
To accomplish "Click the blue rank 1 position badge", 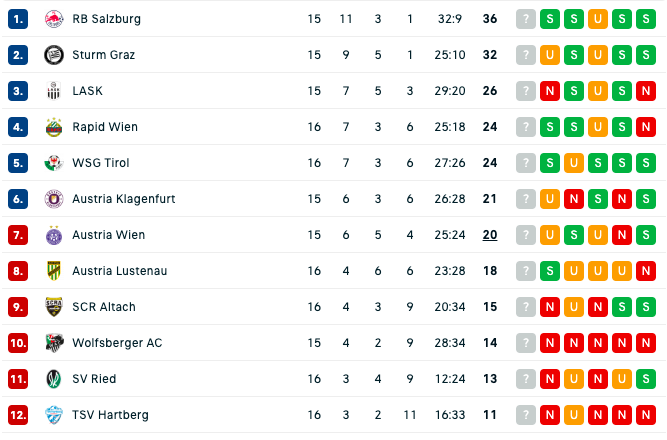I will point(18,19).
